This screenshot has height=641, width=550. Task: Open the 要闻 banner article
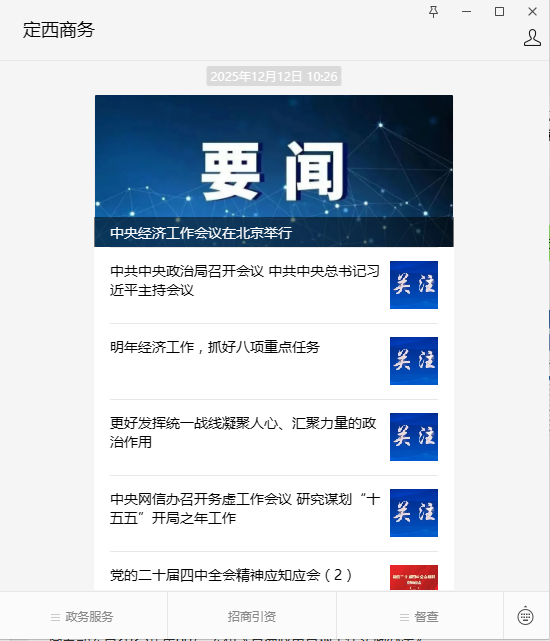(274, 171)
